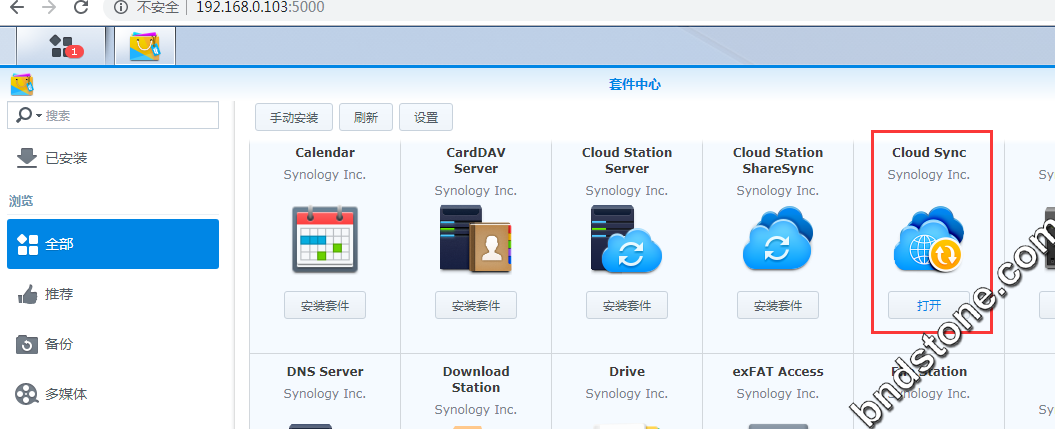The height and width of the screenshot is (429, 1055).
Task: Click the Cloud Station ShareSync package icon
Action: (778, 239)
